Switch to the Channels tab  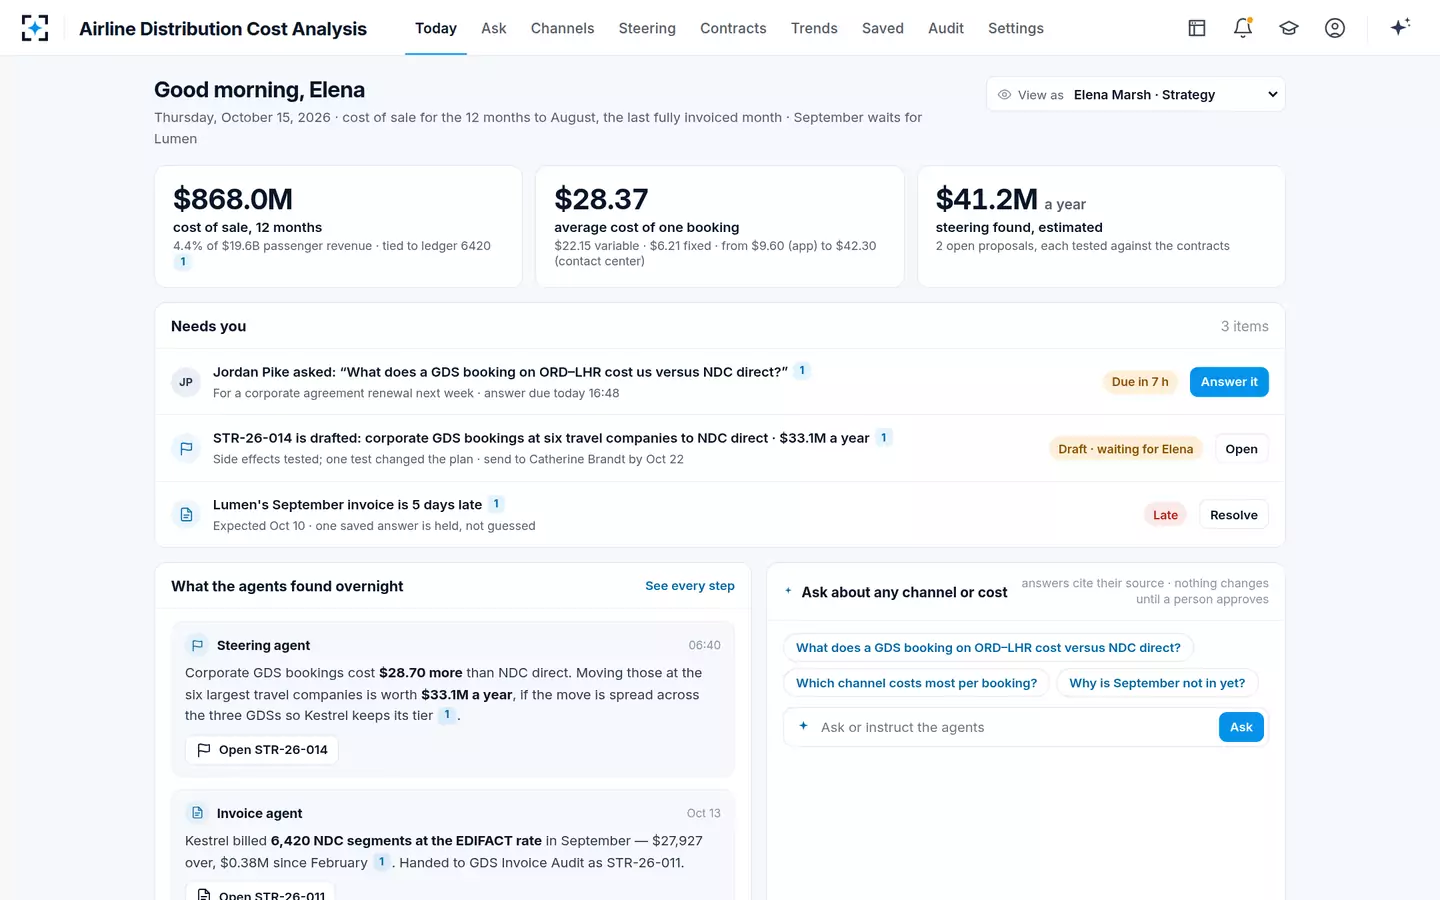pyautogui.click(x=562, y=28)
